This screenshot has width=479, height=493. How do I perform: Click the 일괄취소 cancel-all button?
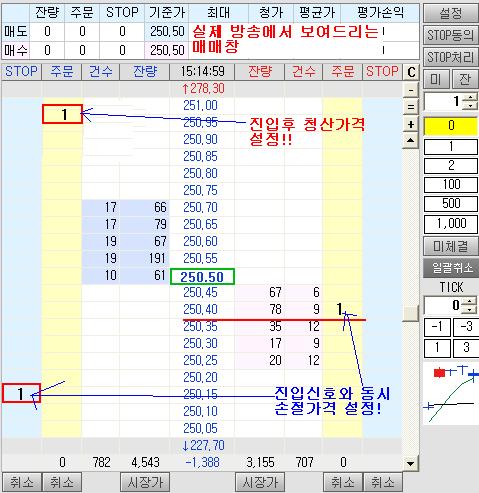pyautogui.click(x=451, y=268)
